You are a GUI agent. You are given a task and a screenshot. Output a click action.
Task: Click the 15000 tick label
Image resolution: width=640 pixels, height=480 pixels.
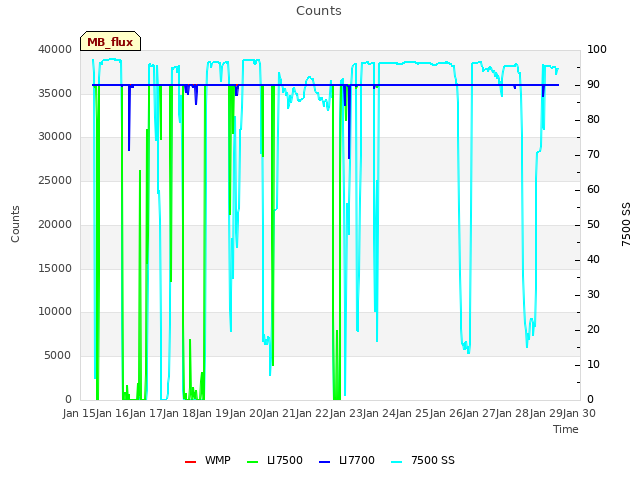coord(55,269)
